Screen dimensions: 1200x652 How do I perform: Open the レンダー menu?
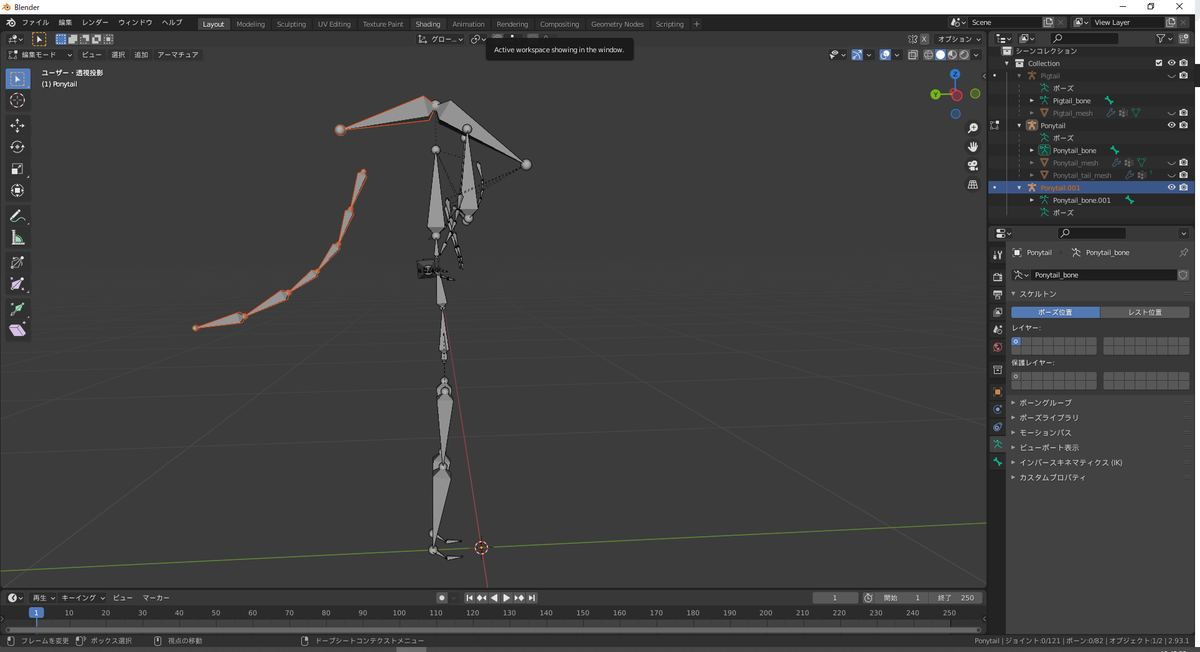click(95, 23)
